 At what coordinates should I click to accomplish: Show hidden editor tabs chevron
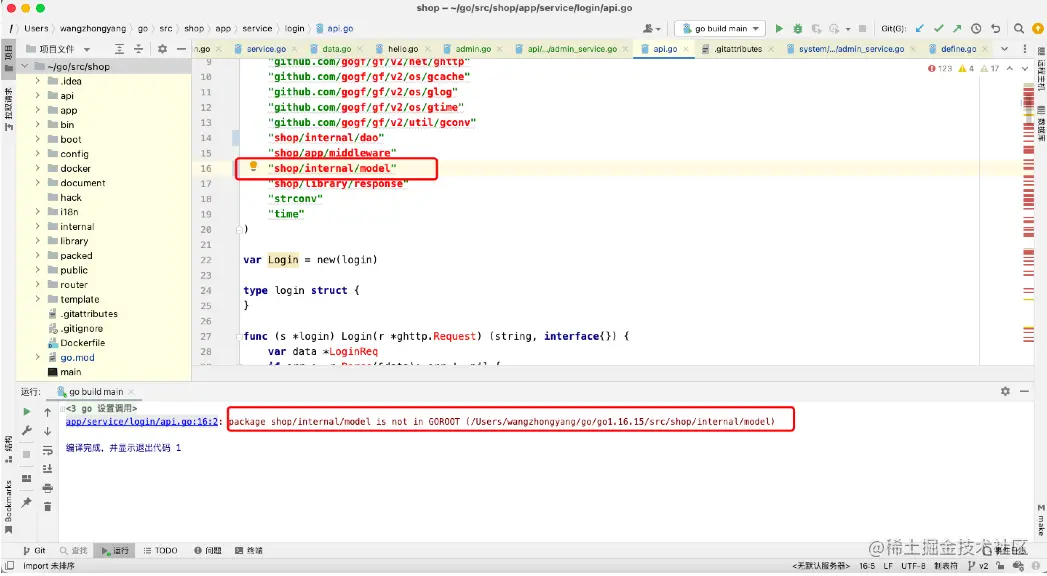point(1004,49)
